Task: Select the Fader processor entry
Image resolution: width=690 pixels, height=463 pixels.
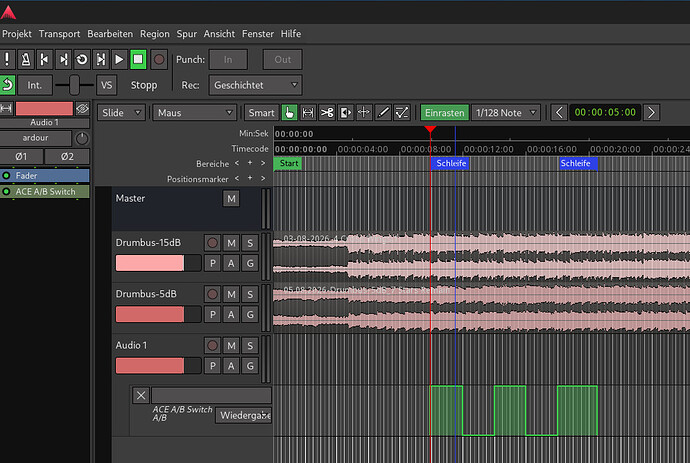Action: 44,176
